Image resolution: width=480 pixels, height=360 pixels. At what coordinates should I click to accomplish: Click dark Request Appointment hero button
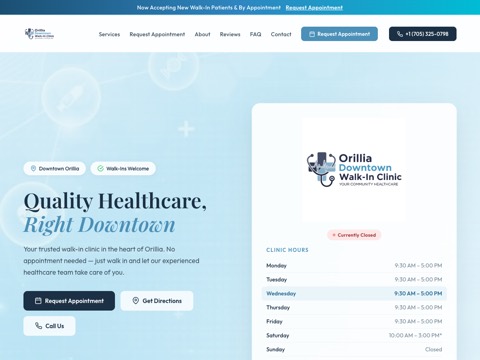click(x=69, y=301)
